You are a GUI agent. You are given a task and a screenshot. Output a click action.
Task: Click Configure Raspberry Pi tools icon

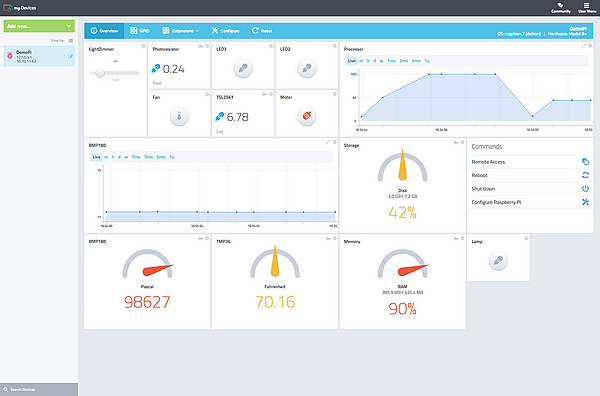pyautogui.click(x=585, y=202)
